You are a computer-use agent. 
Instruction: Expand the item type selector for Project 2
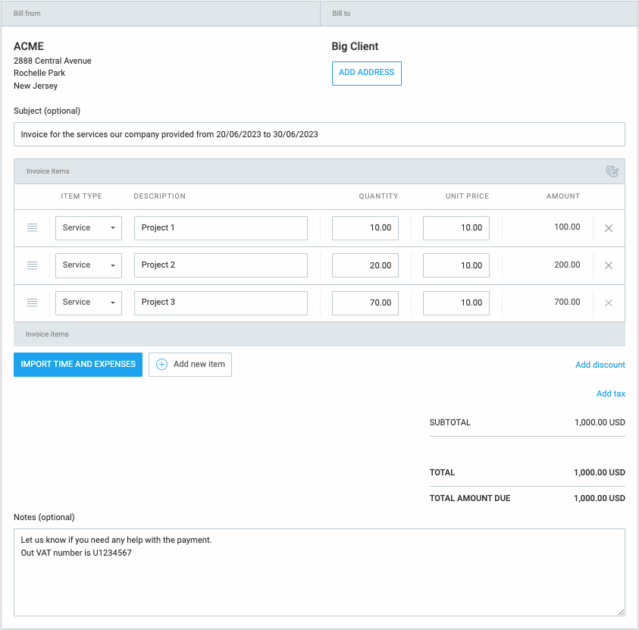[x=88, y=265]
